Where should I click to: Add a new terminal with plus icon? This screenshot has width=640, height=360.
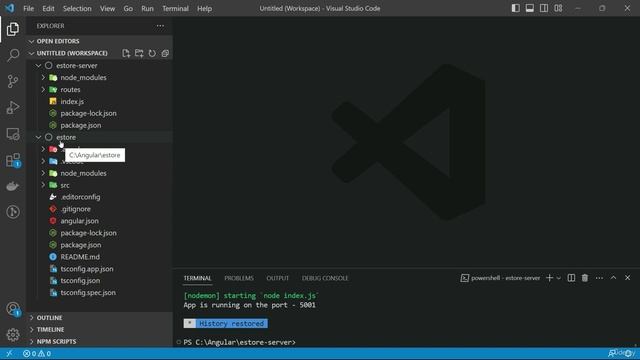pyautogui.click(x=549, y=278)
